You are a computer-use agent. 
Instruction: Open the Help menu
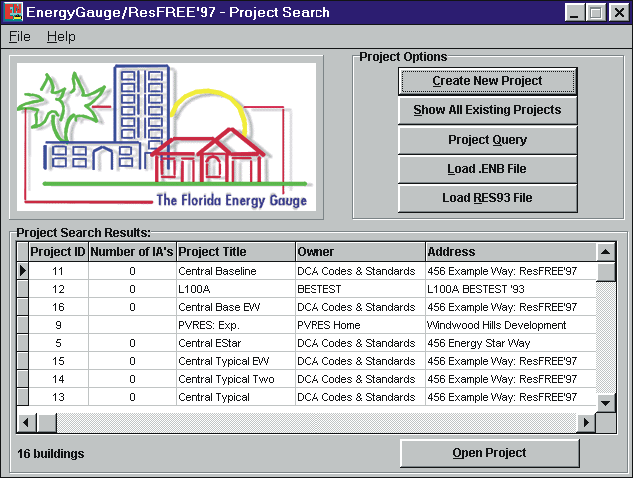click(61, 37)
